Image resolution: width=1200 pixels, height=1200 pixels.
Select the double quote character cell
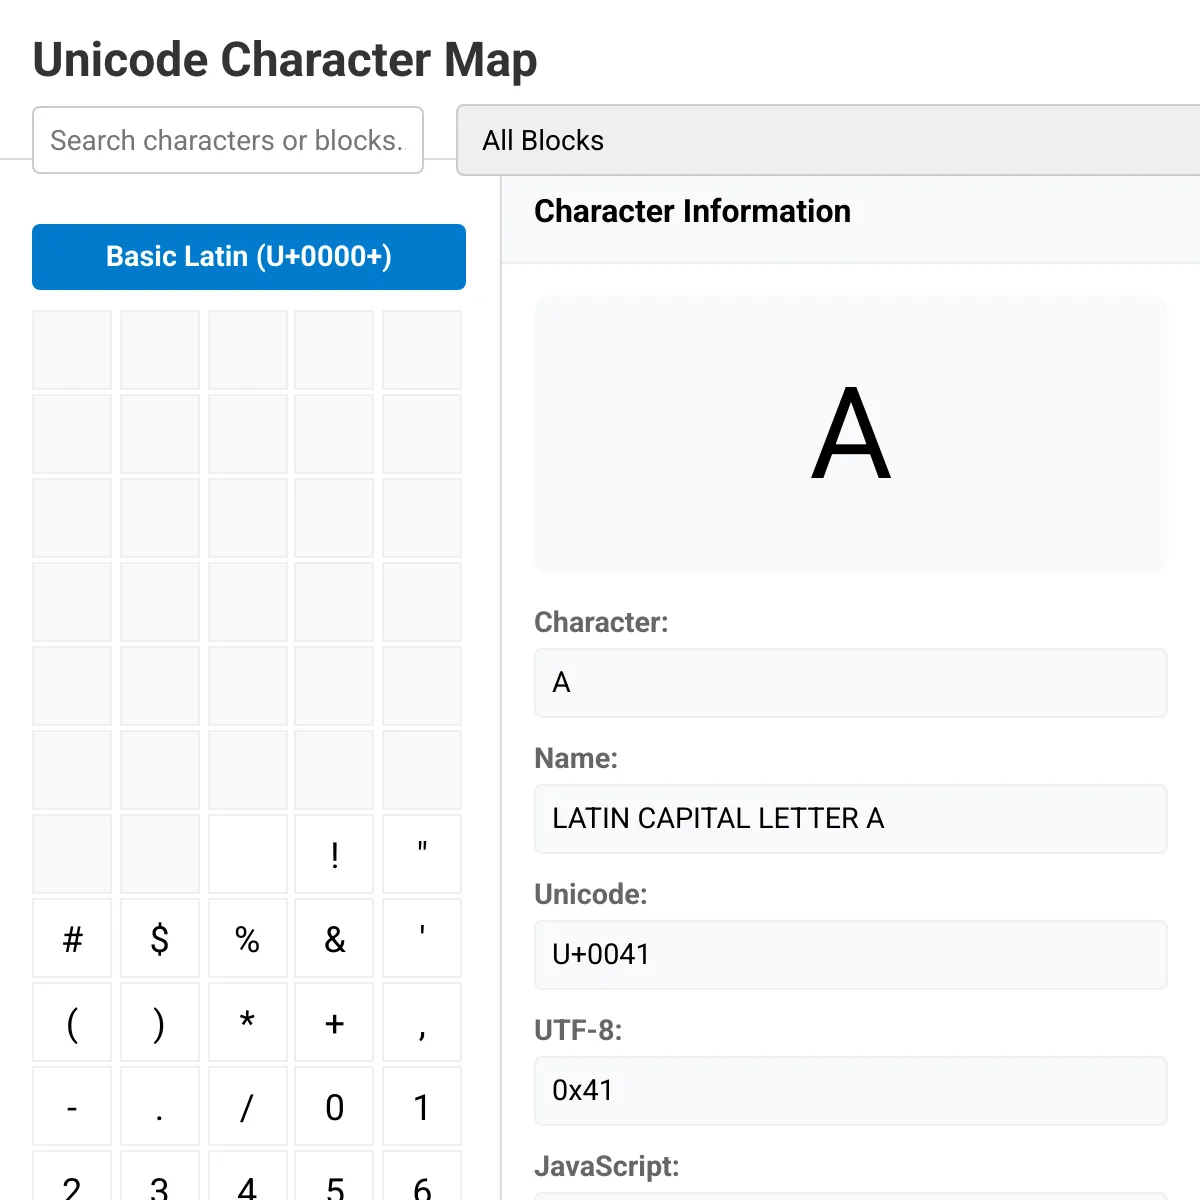coord(422,854)
